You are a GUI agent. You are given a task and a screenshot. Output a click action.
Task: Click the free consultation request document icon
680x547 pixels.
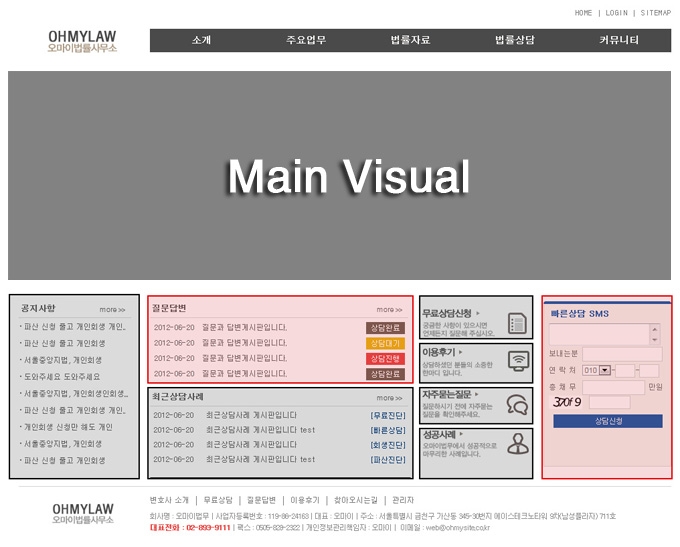pos(517,323)
